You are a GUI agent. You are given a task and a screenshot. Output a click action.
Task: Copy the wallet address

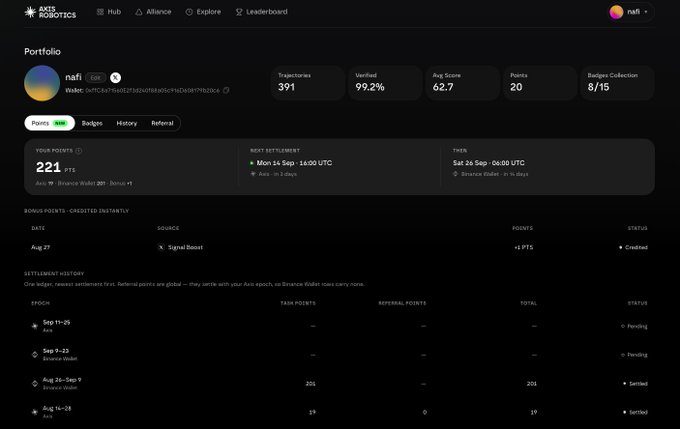[x=226, y=90]
